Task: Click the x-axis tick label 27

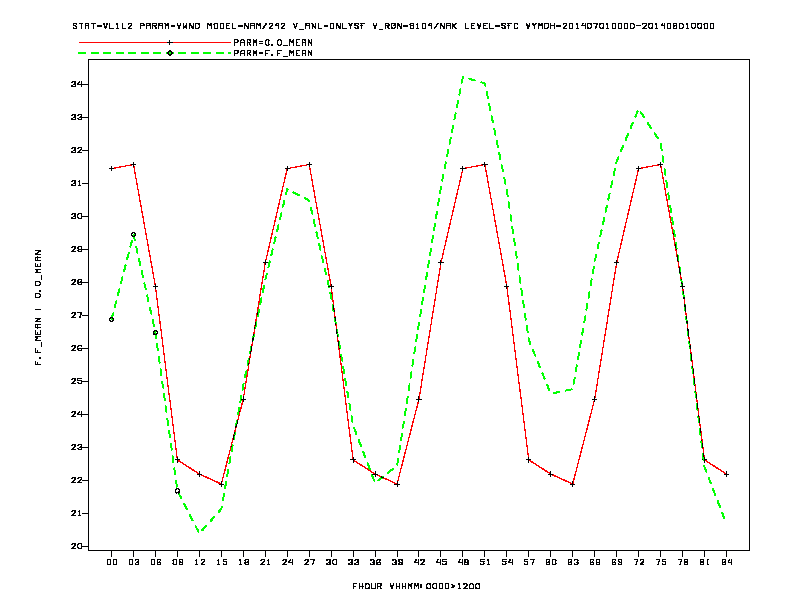Action: pos(309,562)
